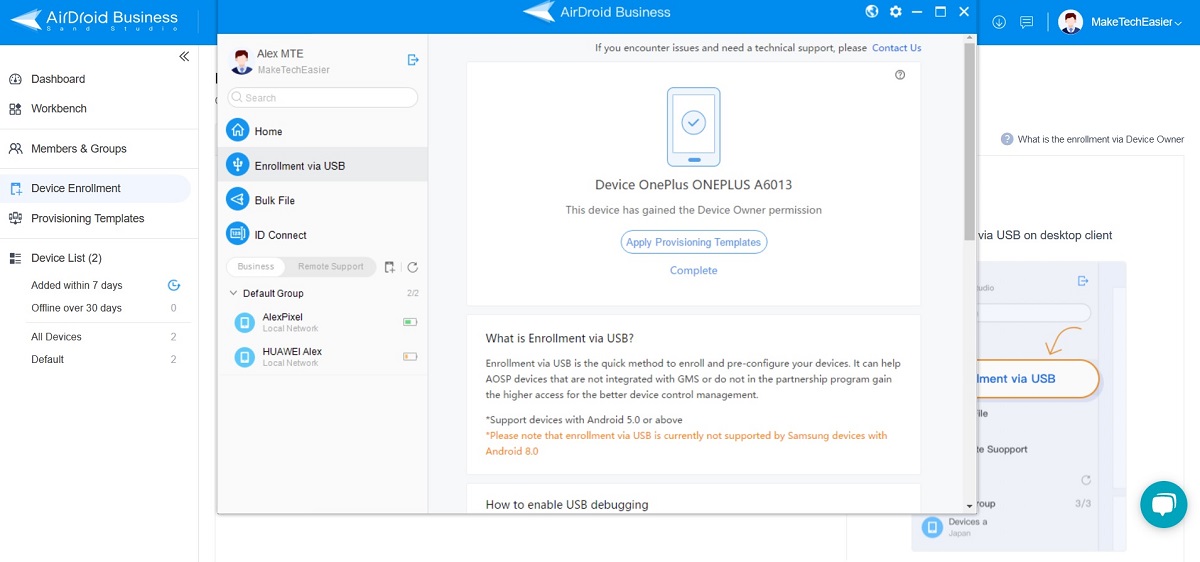Switch to Business device tab

[x=256, y=267]
